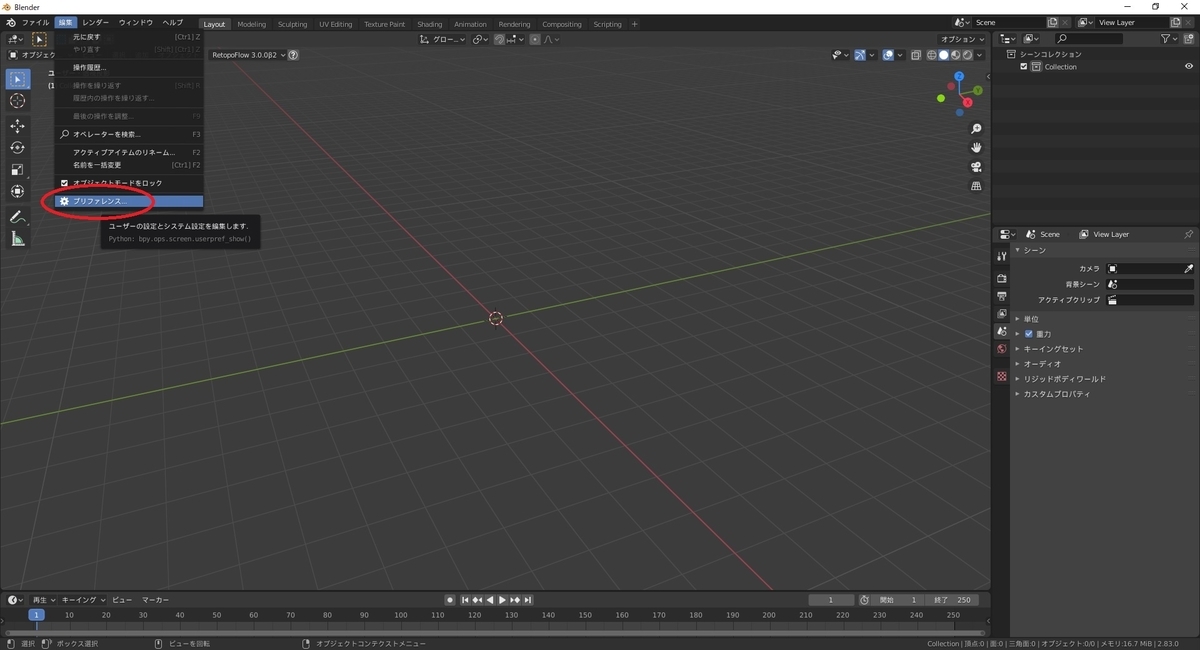Open the ヘルプ menu
This screenshot has width=1200, height=650.
pos(173,22)
